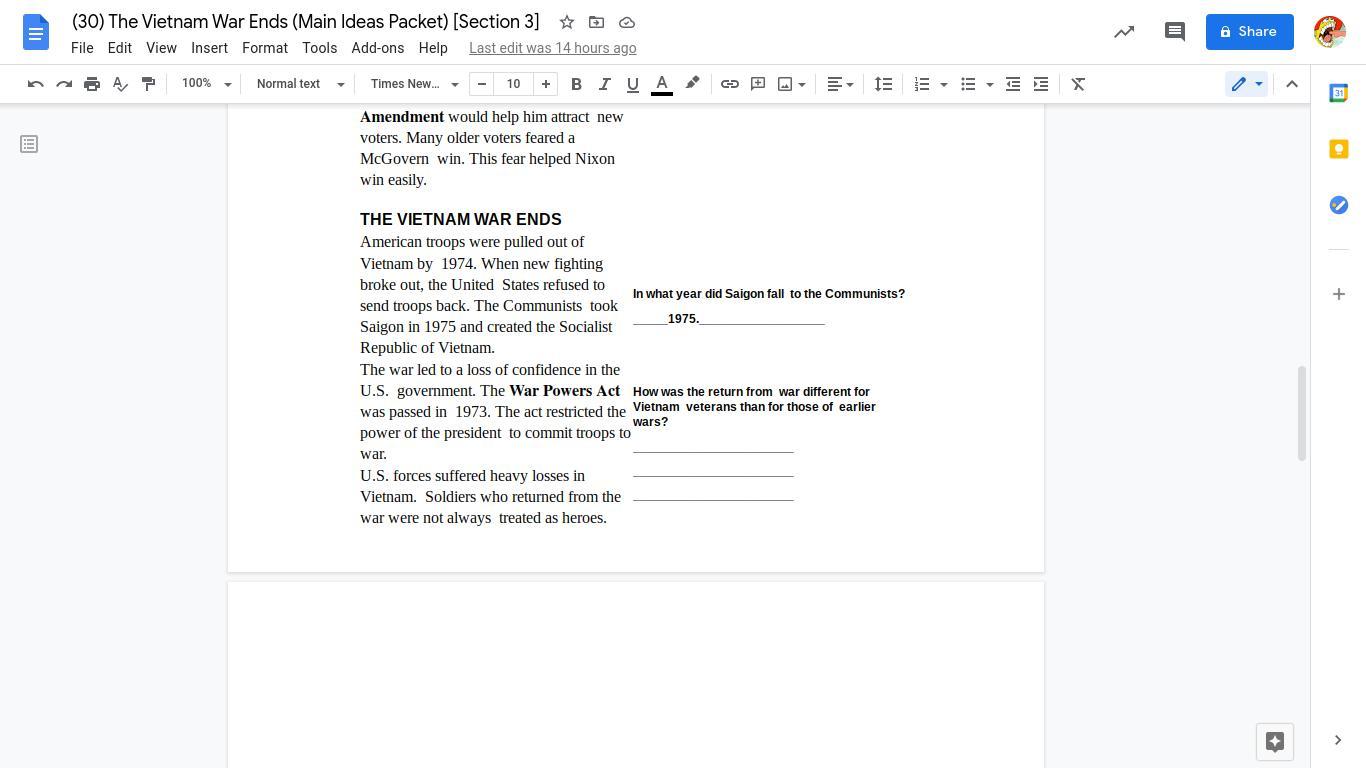Open Google Calendar side panel

[1339, 93]
